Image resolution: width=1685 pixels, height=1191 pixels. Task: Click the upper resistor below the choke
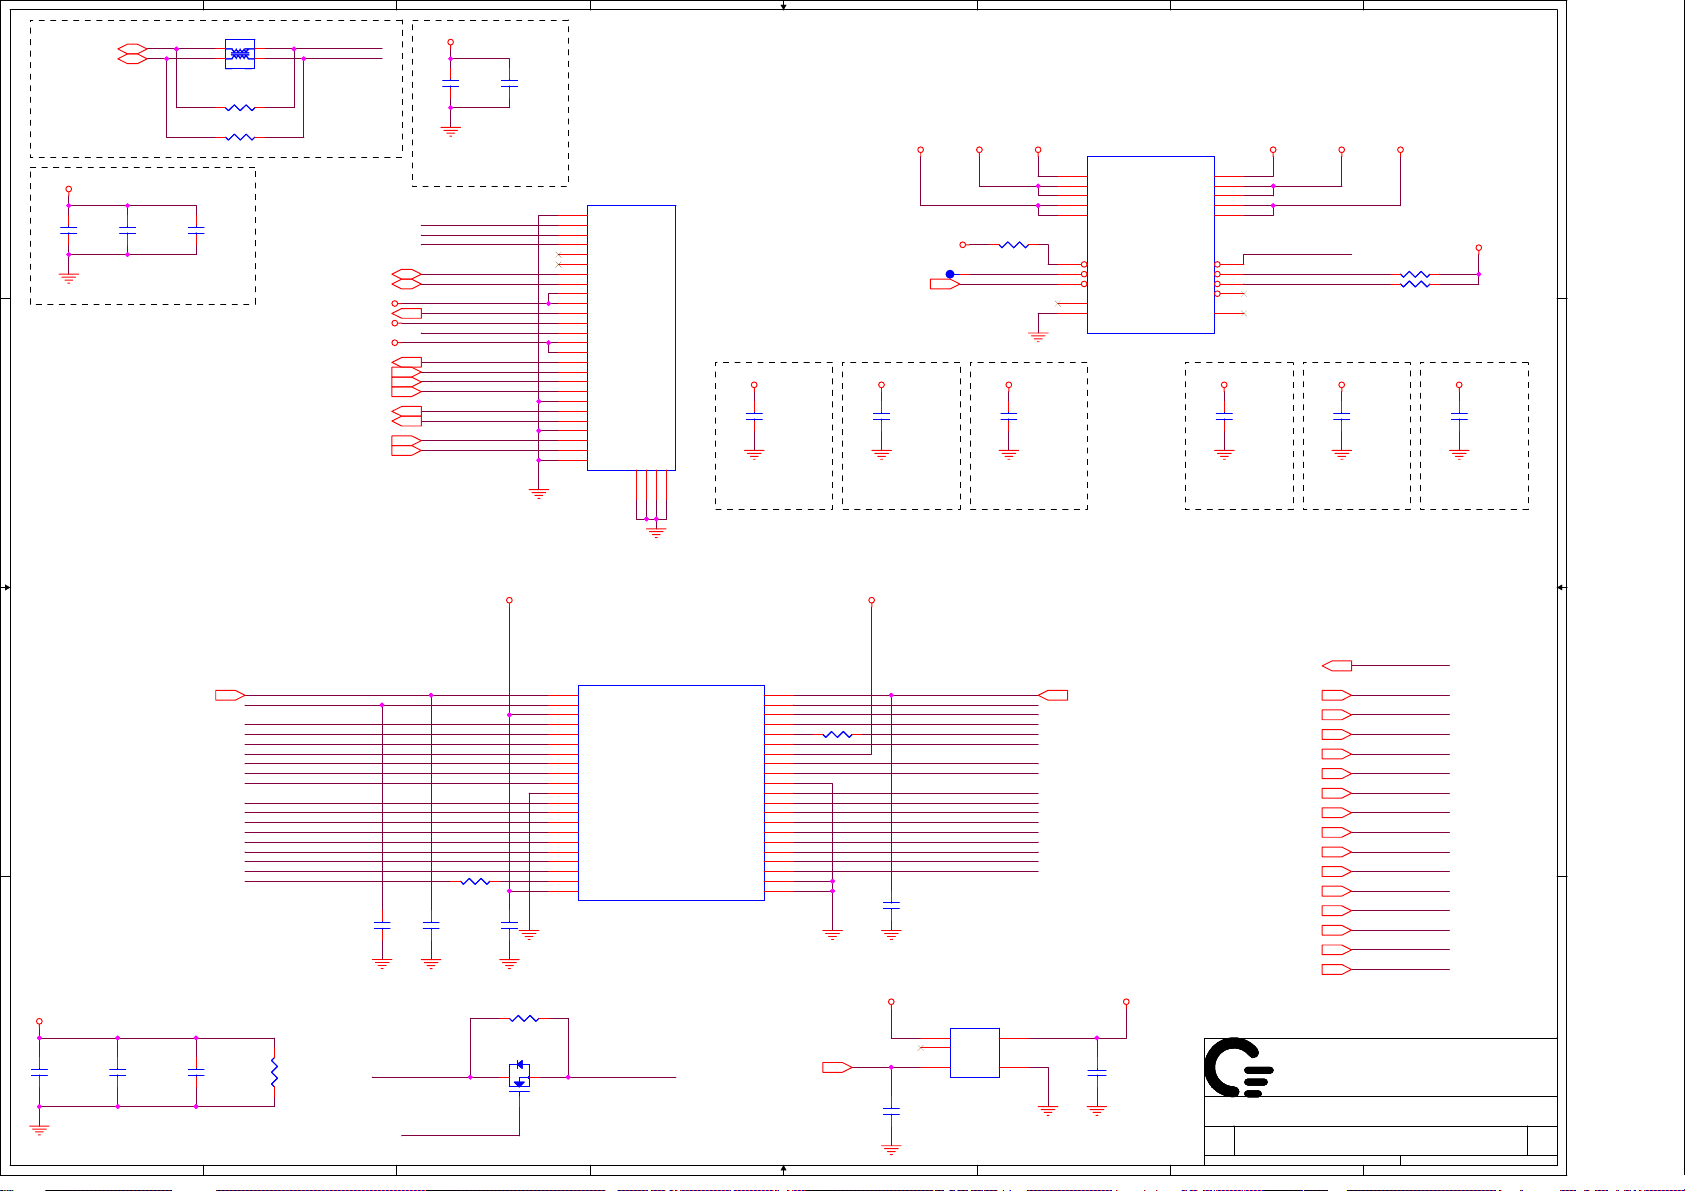(240, 107)
